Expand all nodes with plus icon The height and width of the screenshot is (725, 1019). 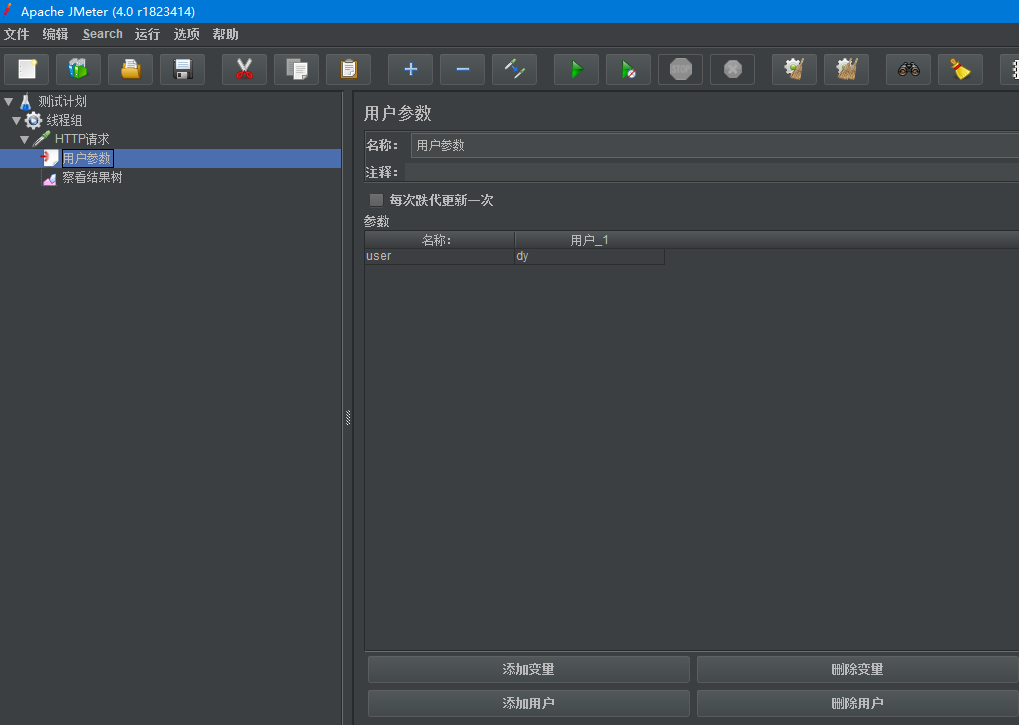[x=410, y=69]
